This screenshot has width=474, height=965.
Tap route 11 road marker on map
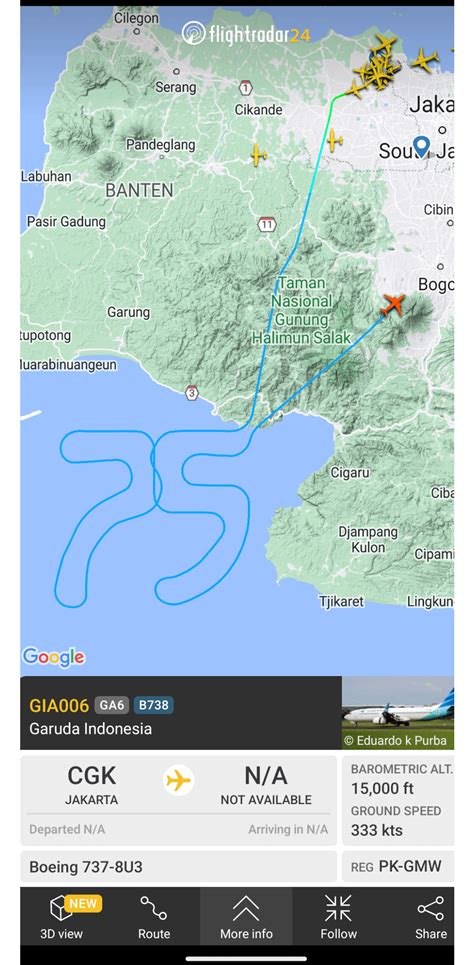click(x=267, y=224)
